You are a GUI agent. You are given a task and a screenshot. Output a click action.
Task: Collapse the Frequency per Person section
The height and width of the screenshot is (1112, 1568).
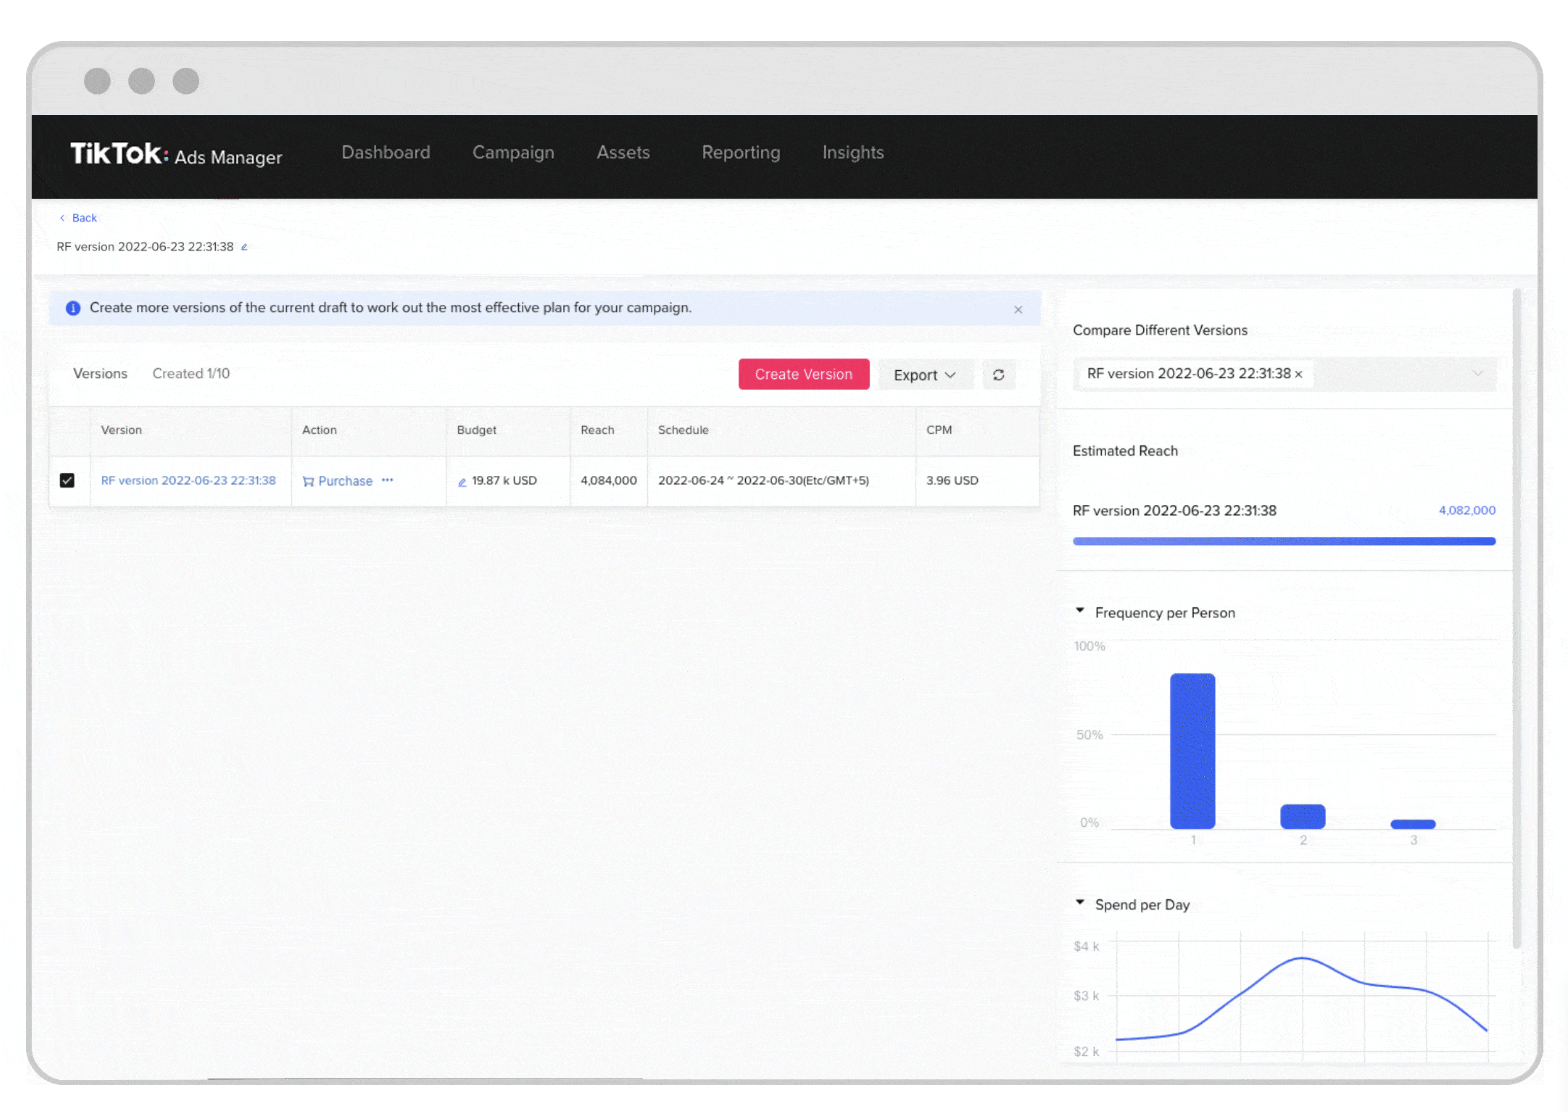[1080, 611]
